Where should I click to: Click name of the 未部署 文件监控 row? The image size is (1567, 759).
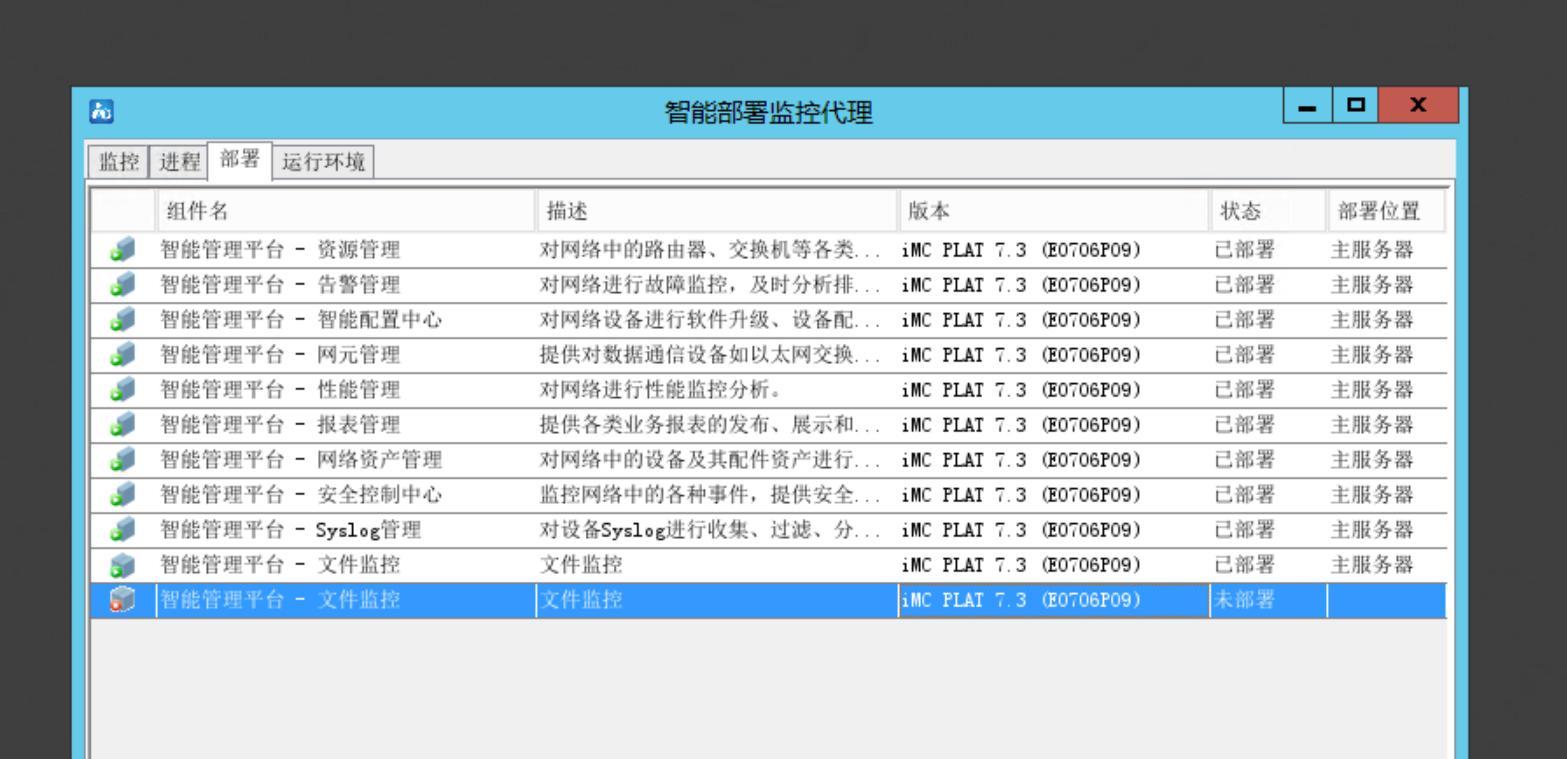(x=280, y=600)
